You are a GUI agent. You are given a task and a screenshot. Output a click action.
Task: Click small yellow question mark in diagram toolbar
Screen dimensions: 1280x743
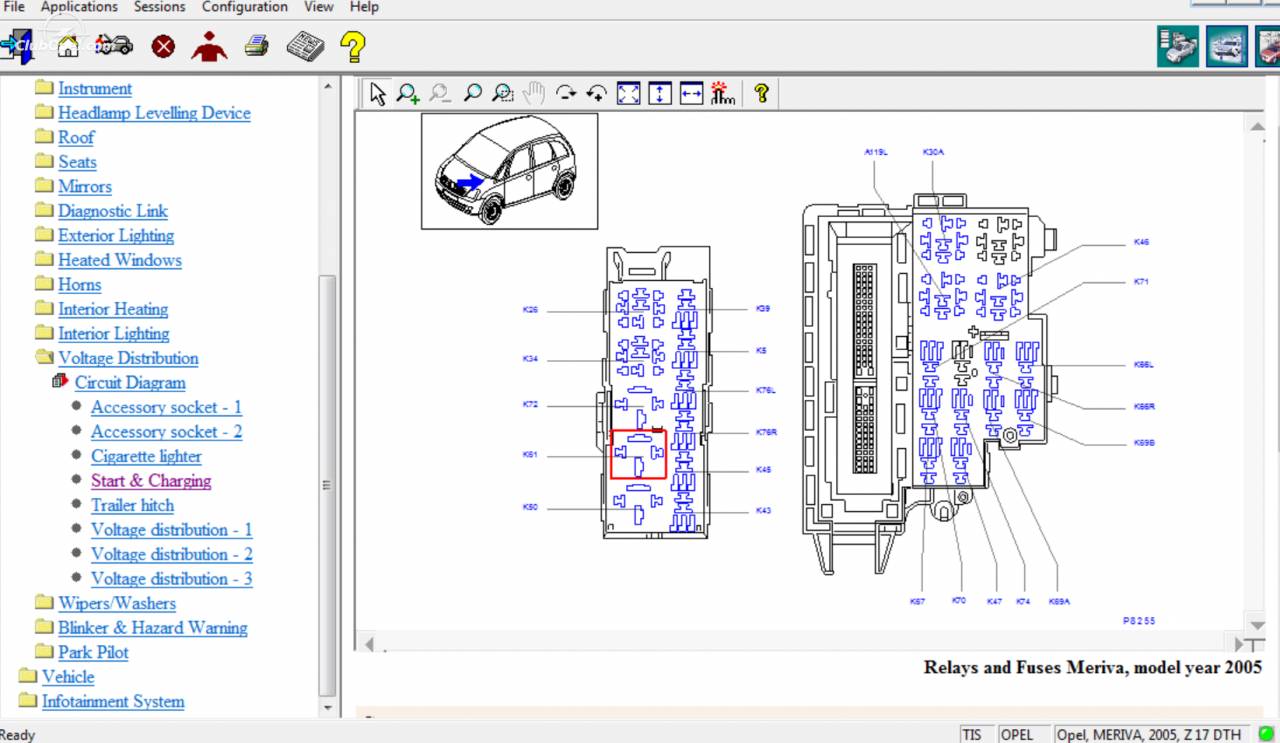coord(762,93)
